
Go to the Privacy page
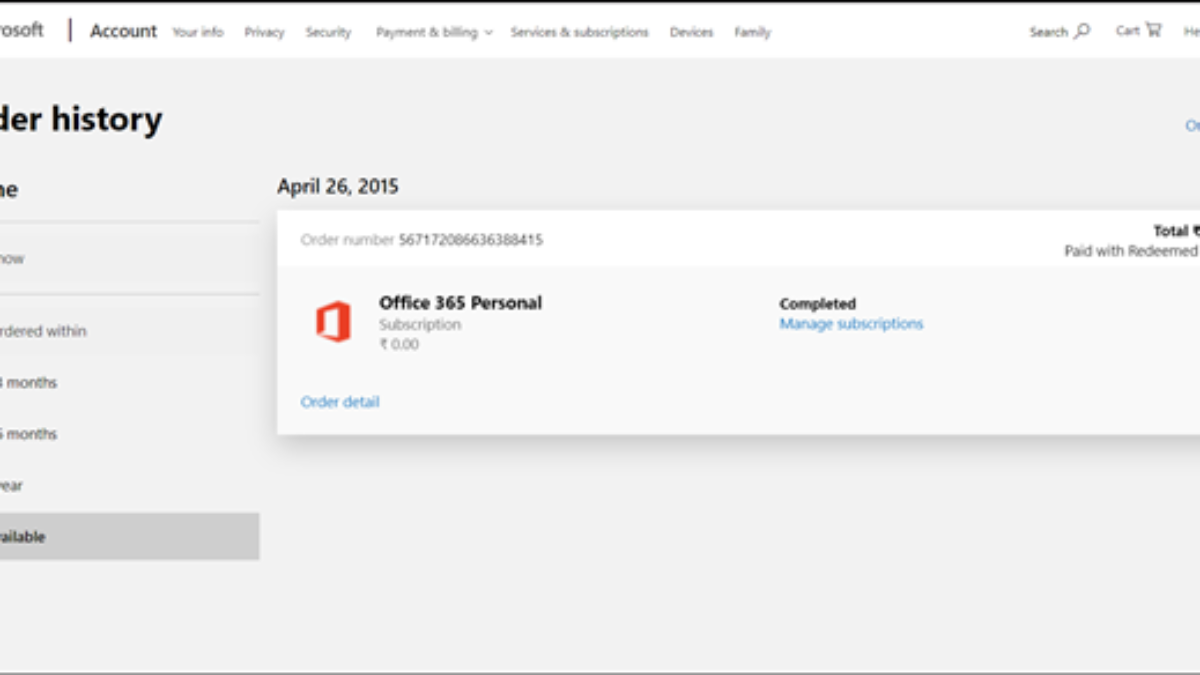[x=264, y=32]
